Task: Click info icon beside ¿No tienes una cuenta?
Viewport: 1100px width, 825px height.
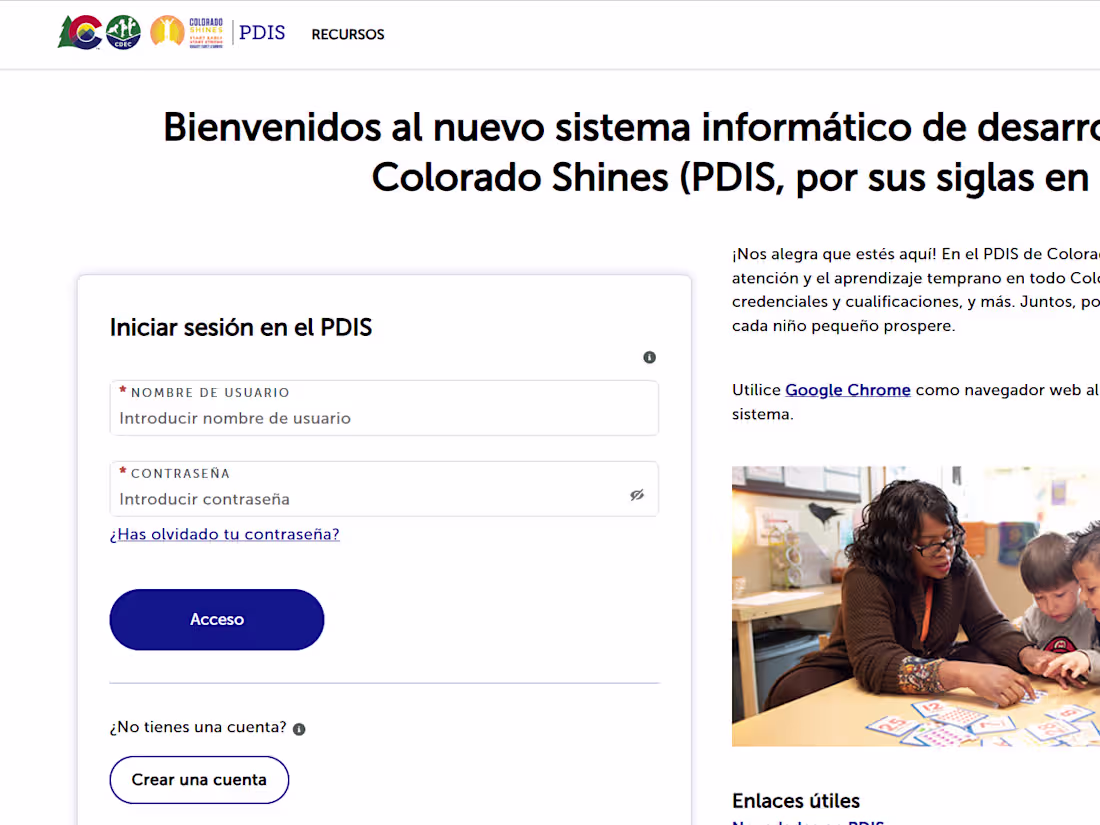Action: [299, 729]
